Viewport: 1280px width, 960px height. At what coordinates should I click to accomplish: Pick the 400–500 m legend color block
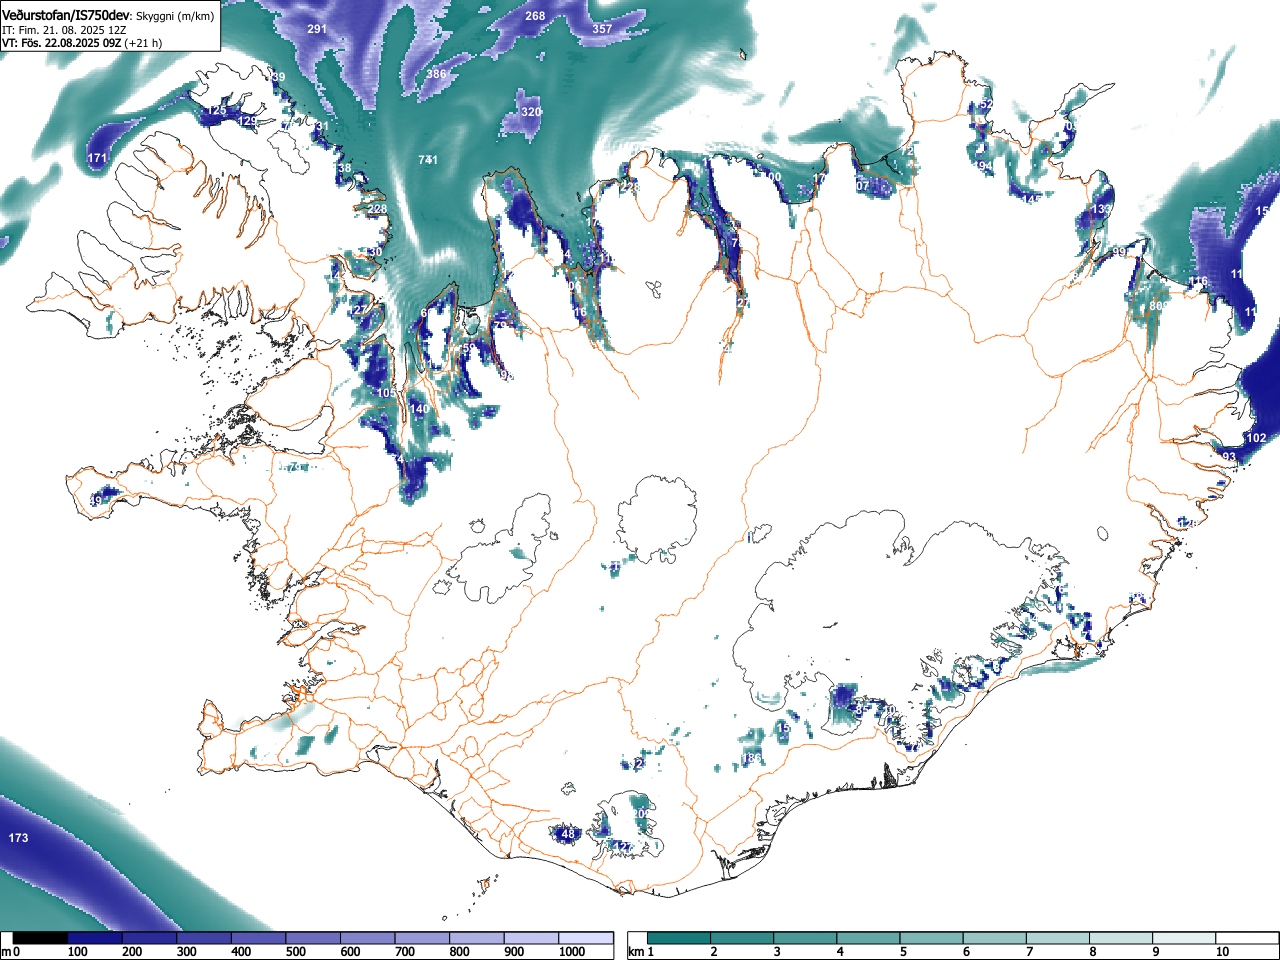259,938
